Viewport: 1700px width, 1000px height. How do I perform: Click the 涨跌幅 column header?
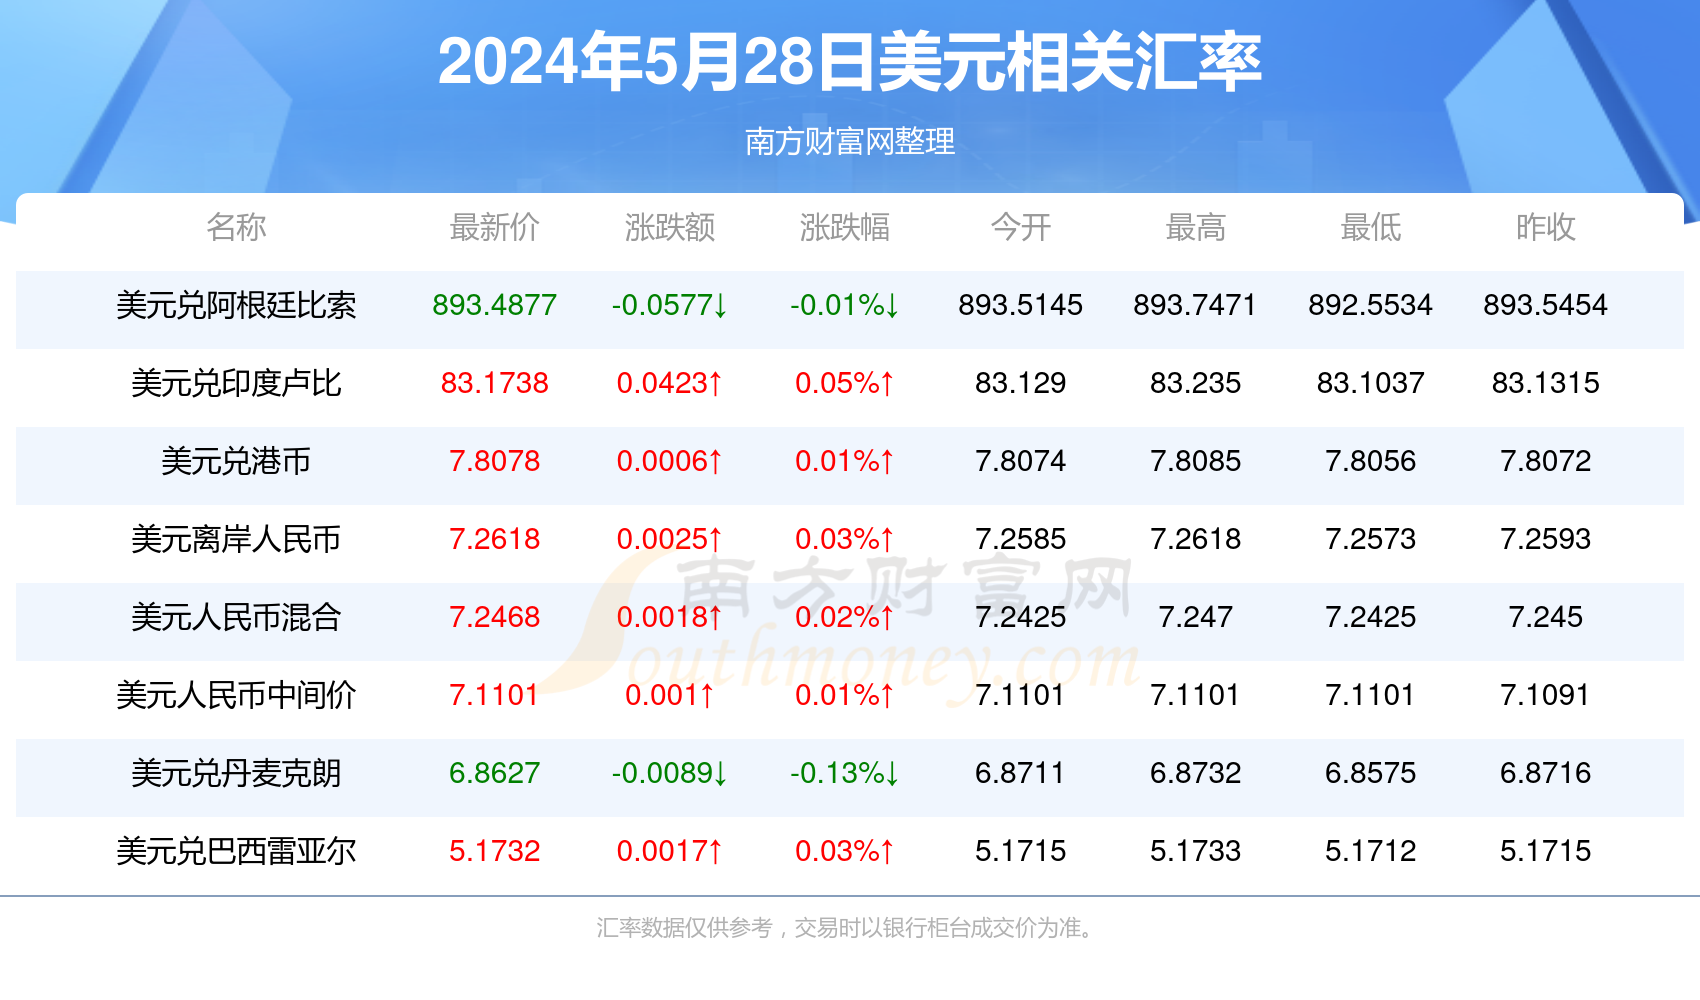(845, 227)
